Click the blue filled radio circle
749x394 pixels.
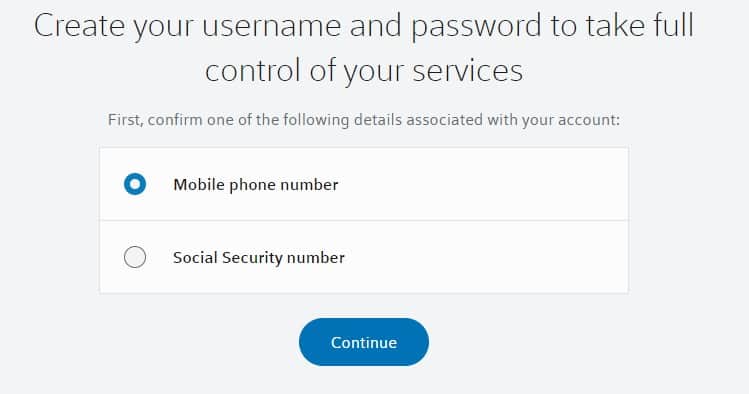[135, 184]
